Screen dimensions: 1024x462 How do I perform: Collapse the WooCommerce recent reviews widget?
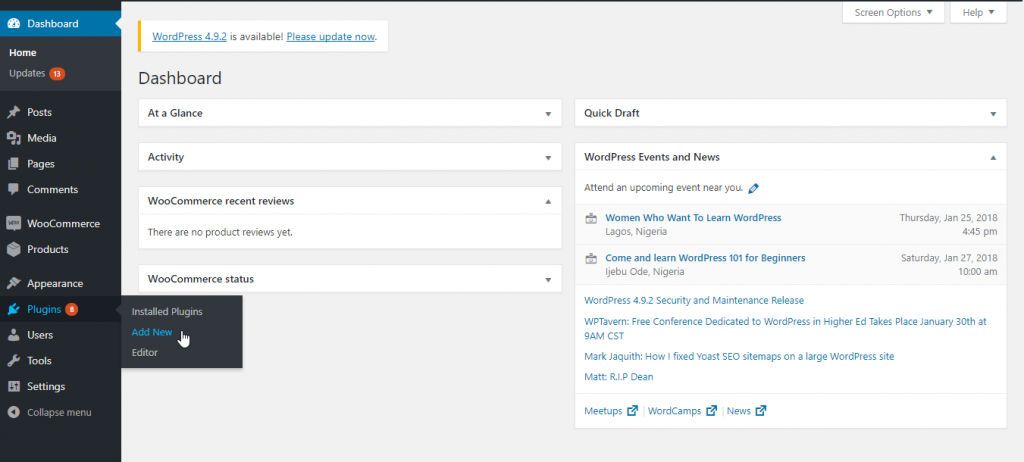[548, 201]
